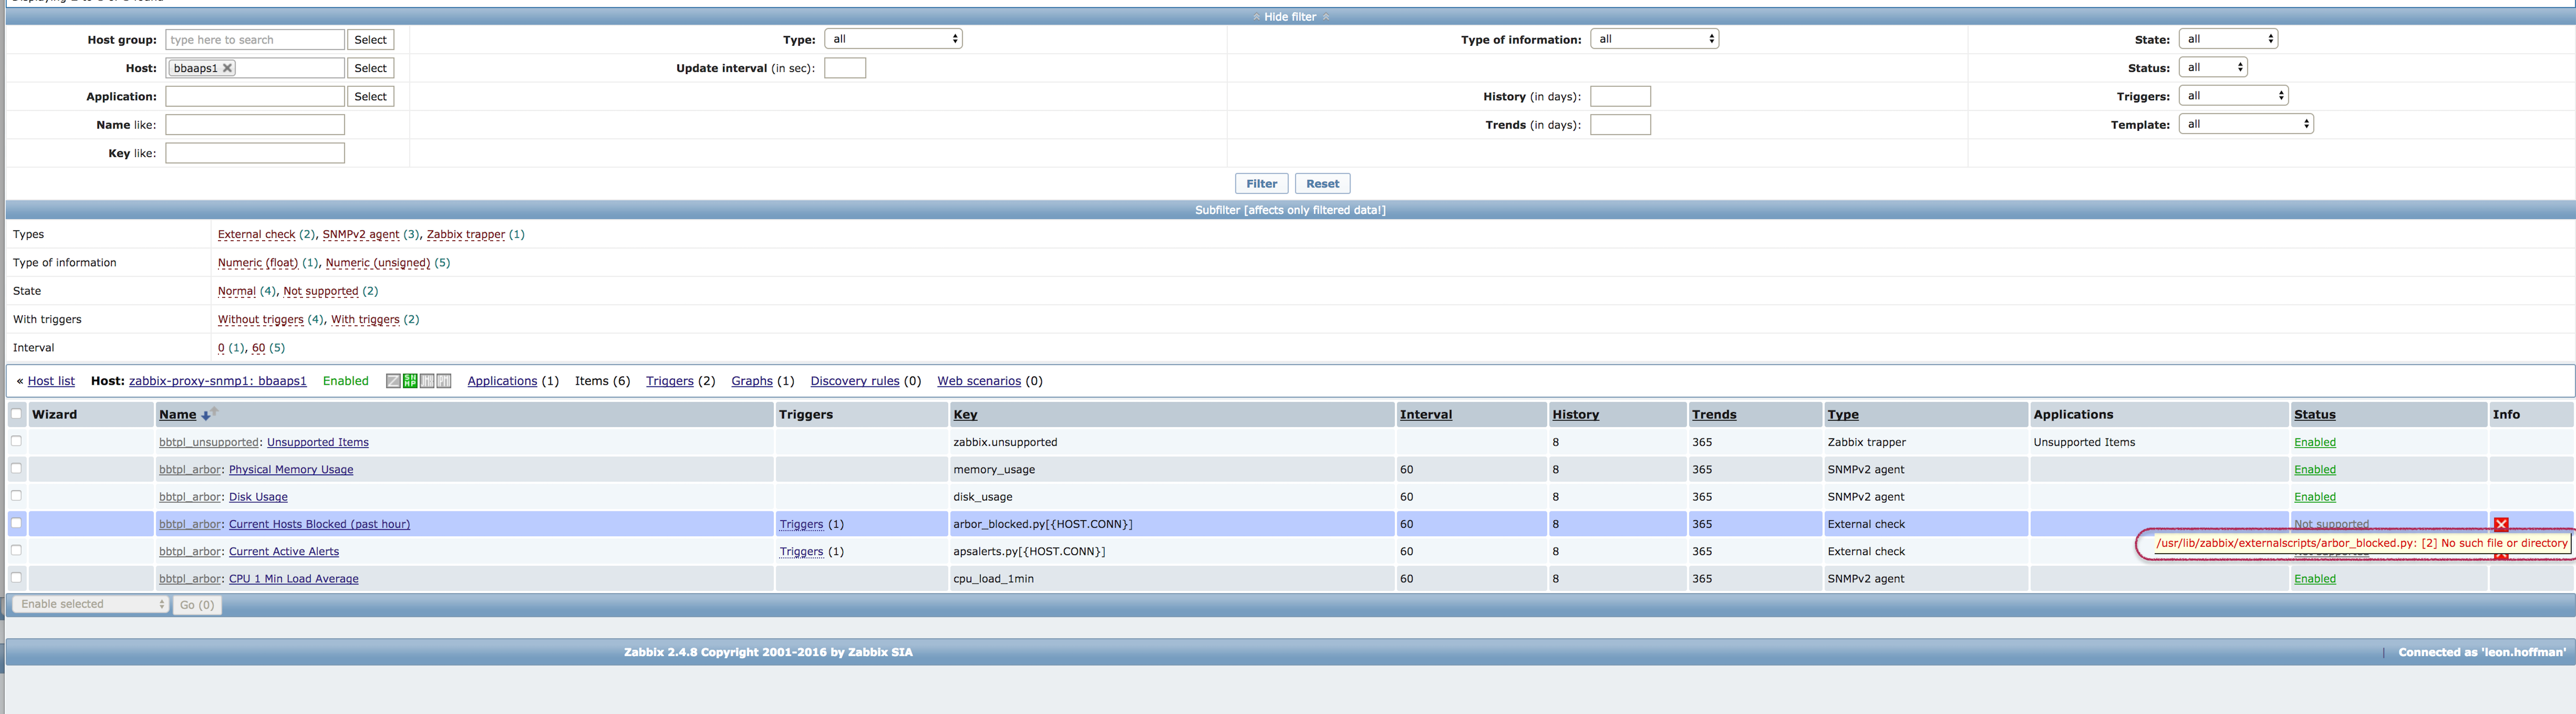This screenshot has height=714, width=2576.
Task: Click the Name like input field
Action: coord(255,125)
